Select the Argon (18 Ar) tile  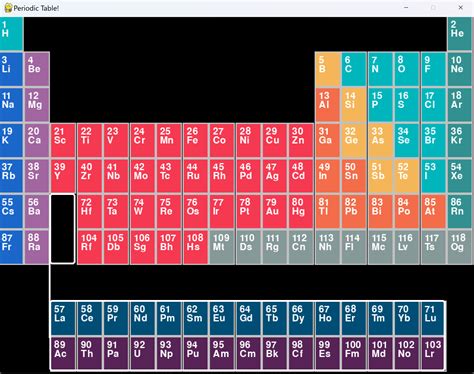click(x=460, y=104)
